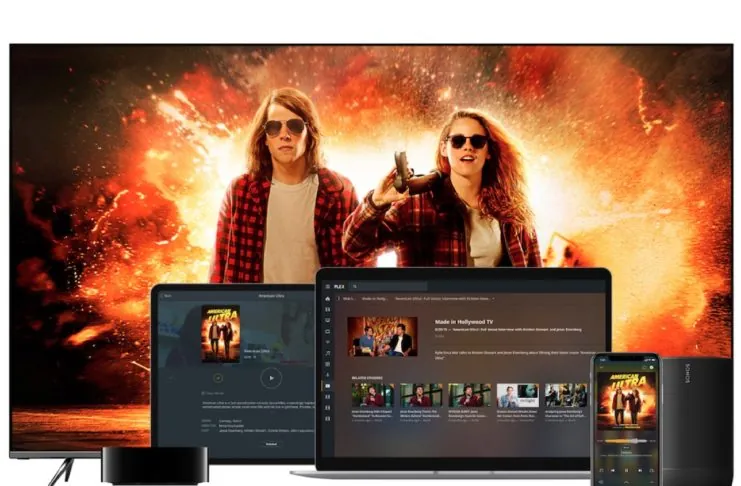
Task: Go to Home in the Plex sidebar
Action: click(x=327, y=299)
